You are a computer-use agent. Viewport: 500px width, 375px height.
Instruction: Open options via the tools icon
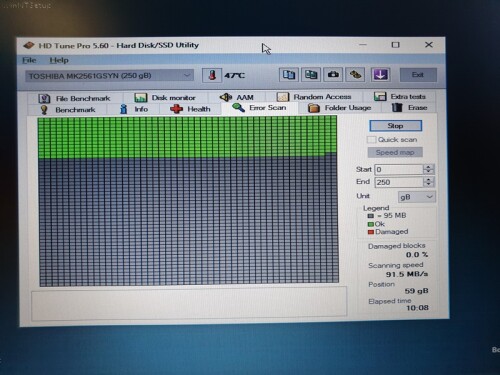[355, 75]
